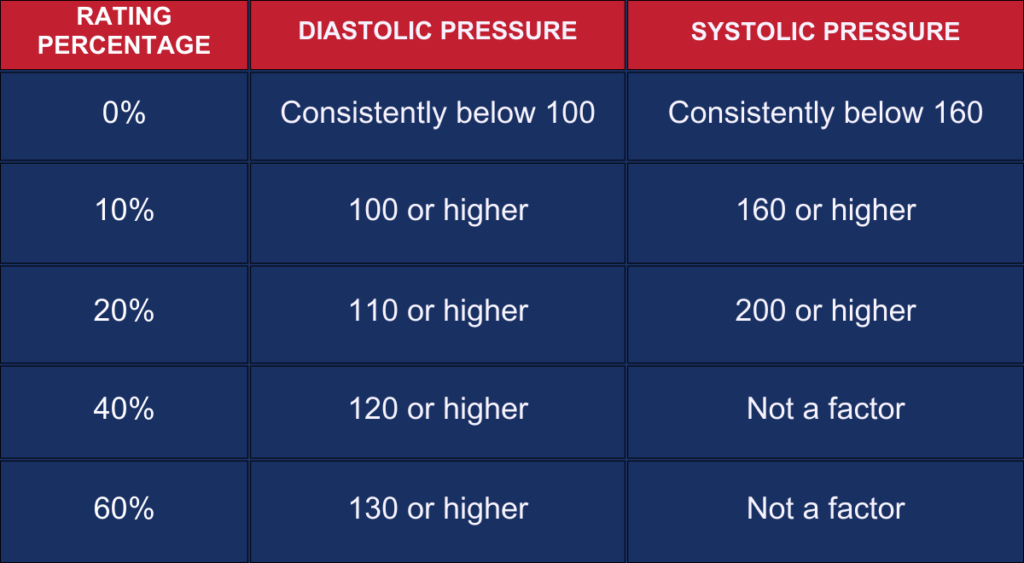Click the 'Consistently below 100' diastolic cell
This screenshot has width=1024, height=563.
(438, 113)
